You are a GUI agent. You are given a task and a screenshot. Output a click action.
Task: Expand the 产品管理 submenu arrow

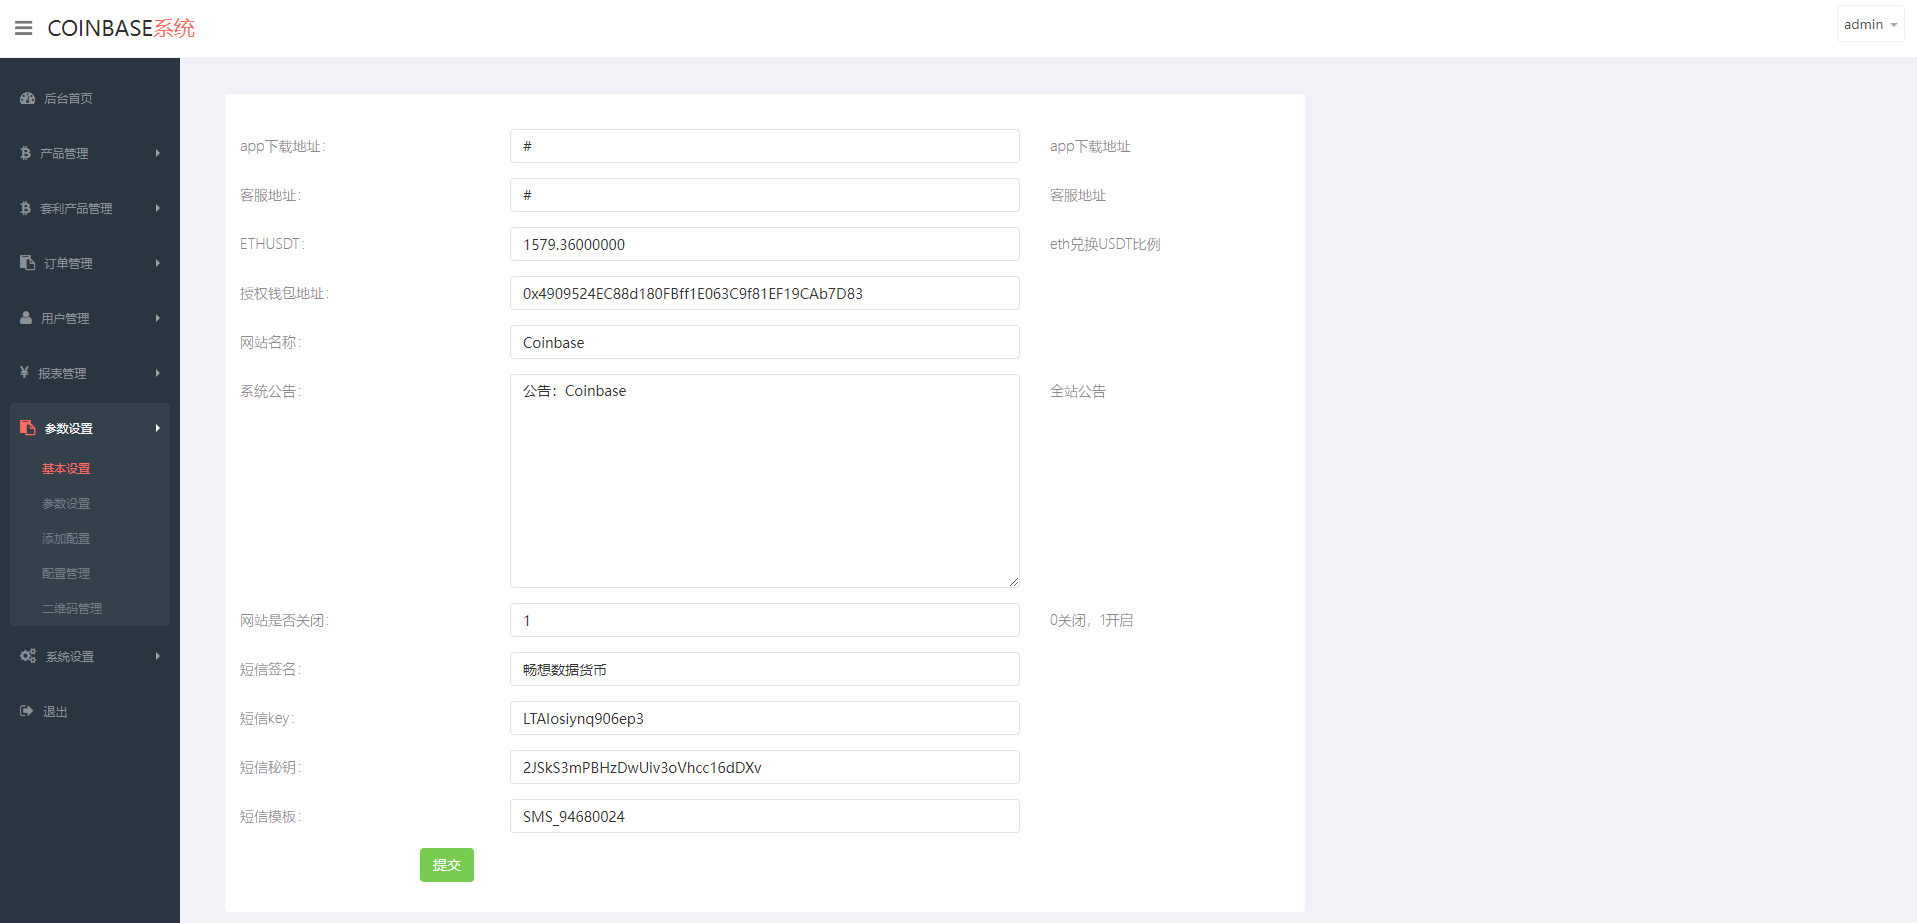point(158,153)
